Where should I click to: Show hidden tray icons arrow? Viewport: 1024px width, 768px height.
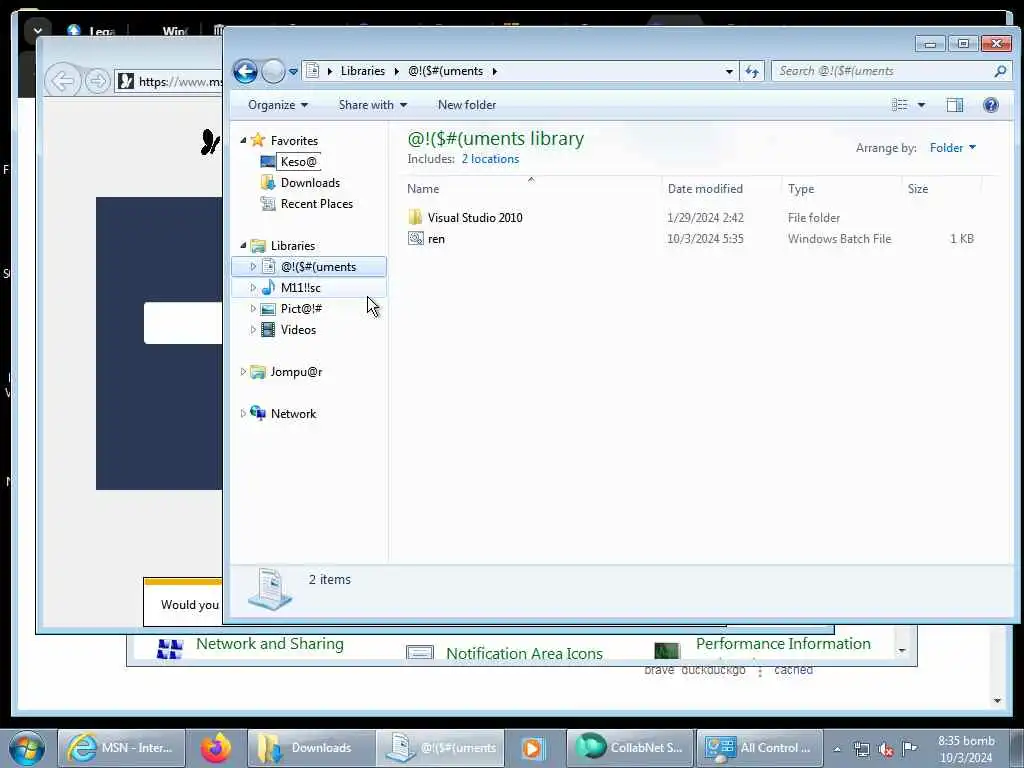click(837, 749)
